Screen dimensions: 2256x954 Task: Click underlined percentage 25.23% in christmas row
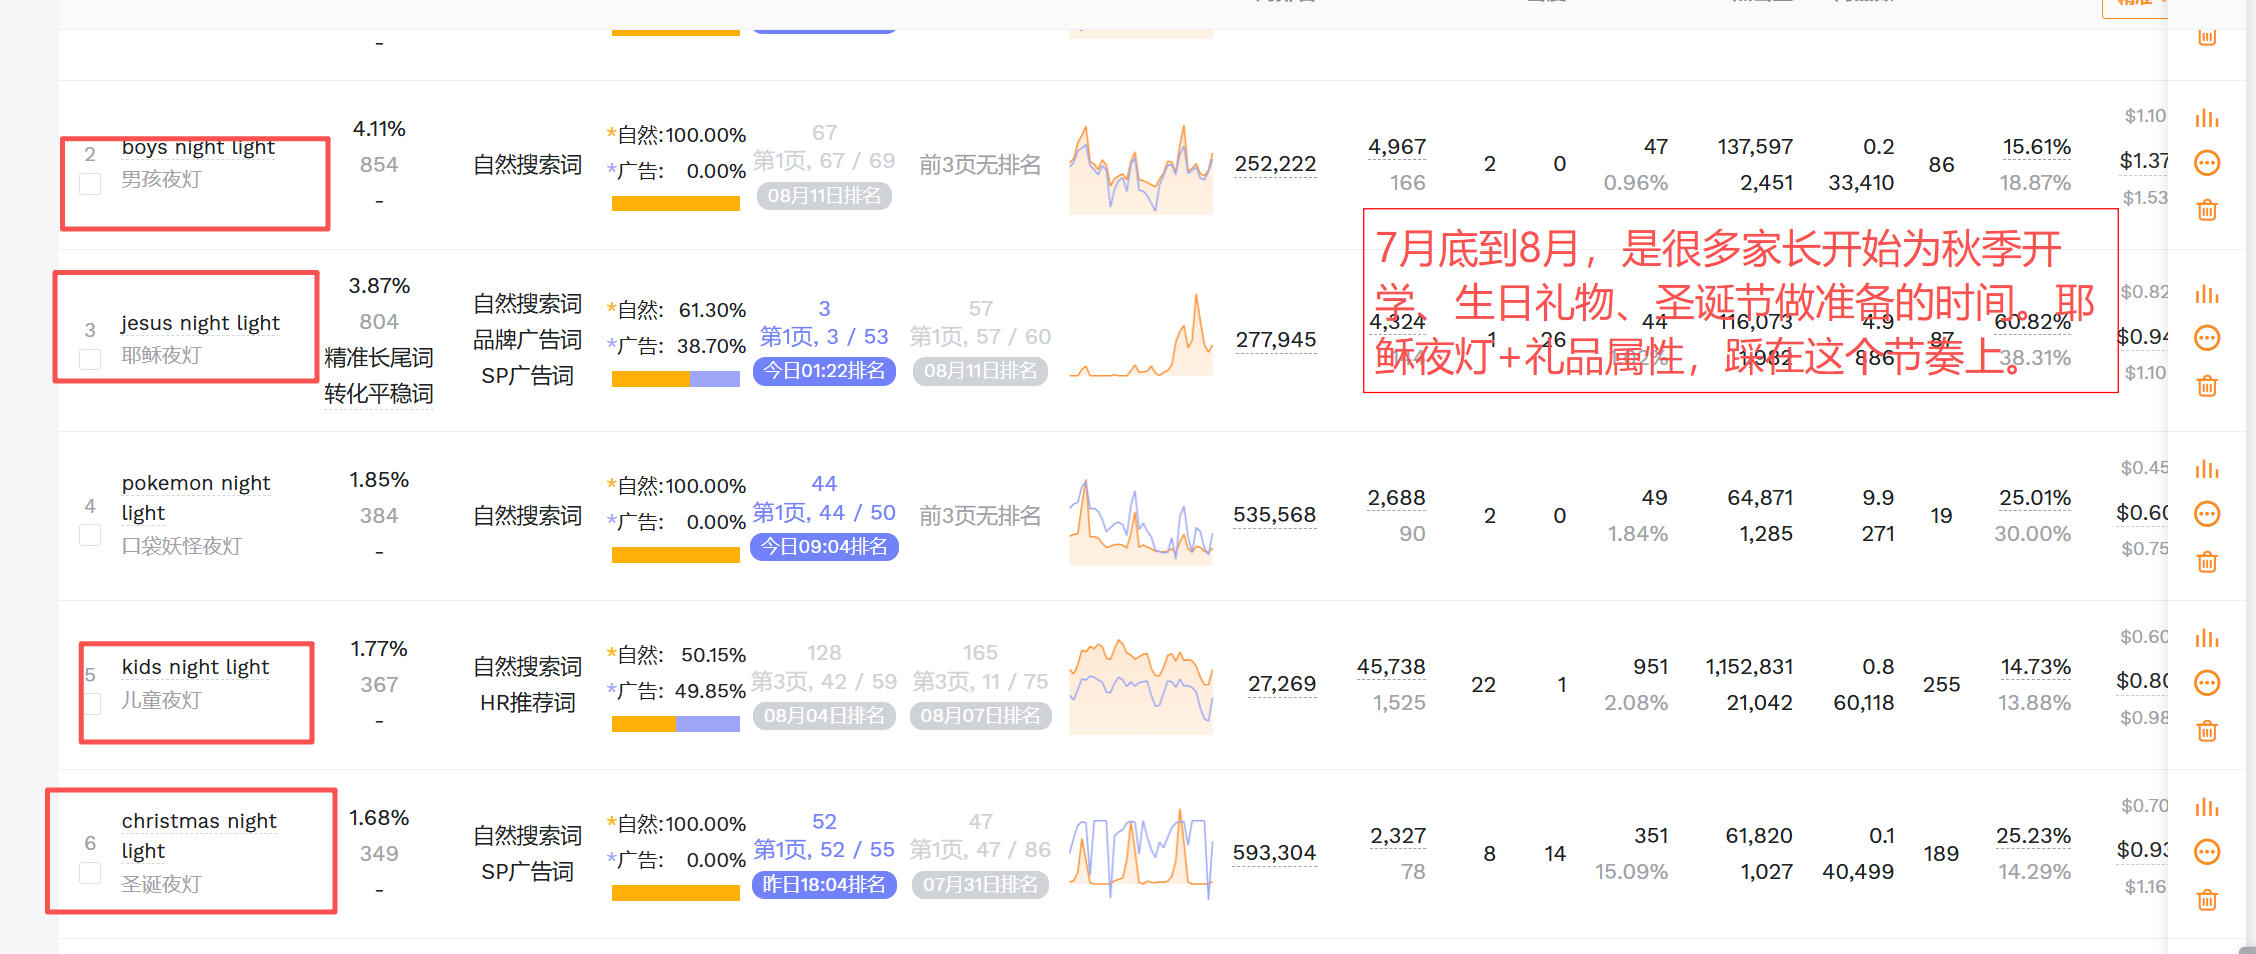coord(2034,836)
